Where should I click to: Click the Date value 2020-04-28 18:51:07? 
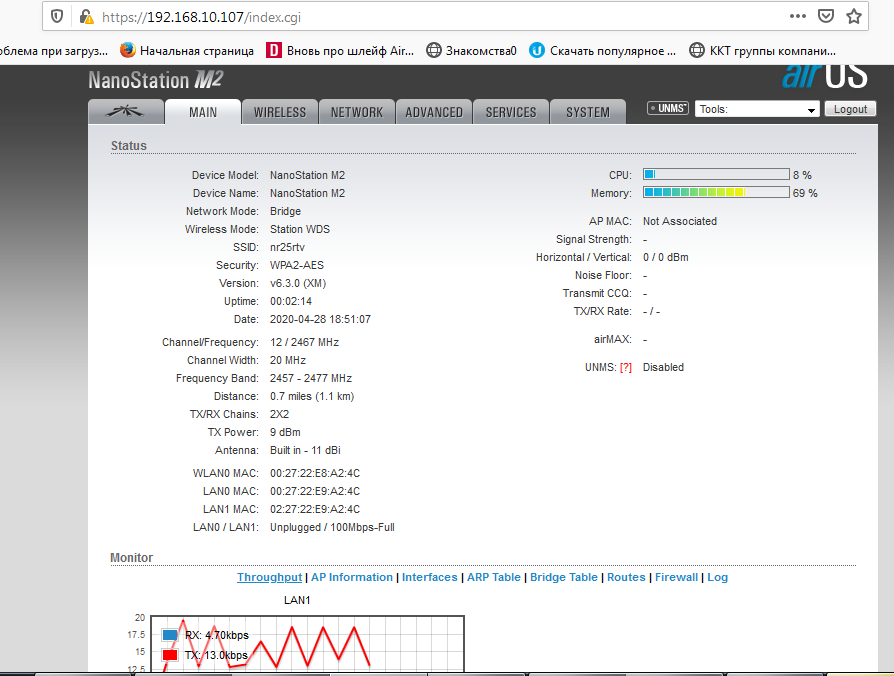(320, 319)
